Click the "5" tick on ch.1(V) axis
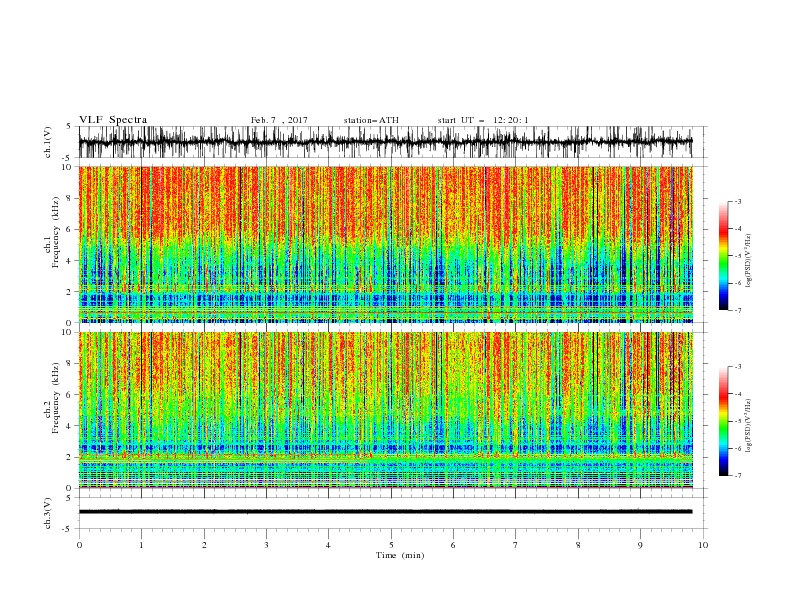This screenshot has height=612, width=792. point(69,127)
